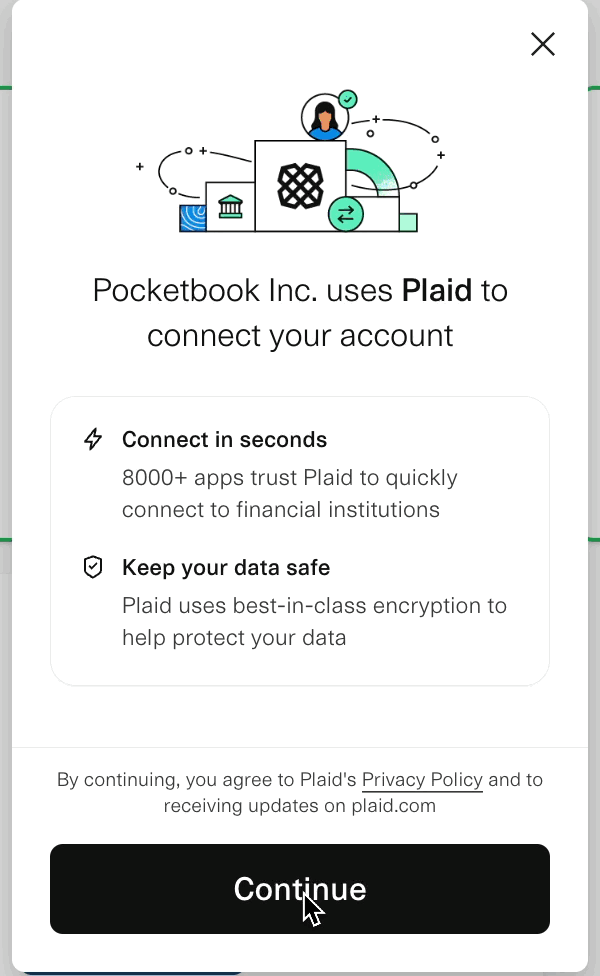The height and width of the screenshot is (976, 600).
Task: Select the 'Connect in seconds' heading
Action: pos(224,439)
